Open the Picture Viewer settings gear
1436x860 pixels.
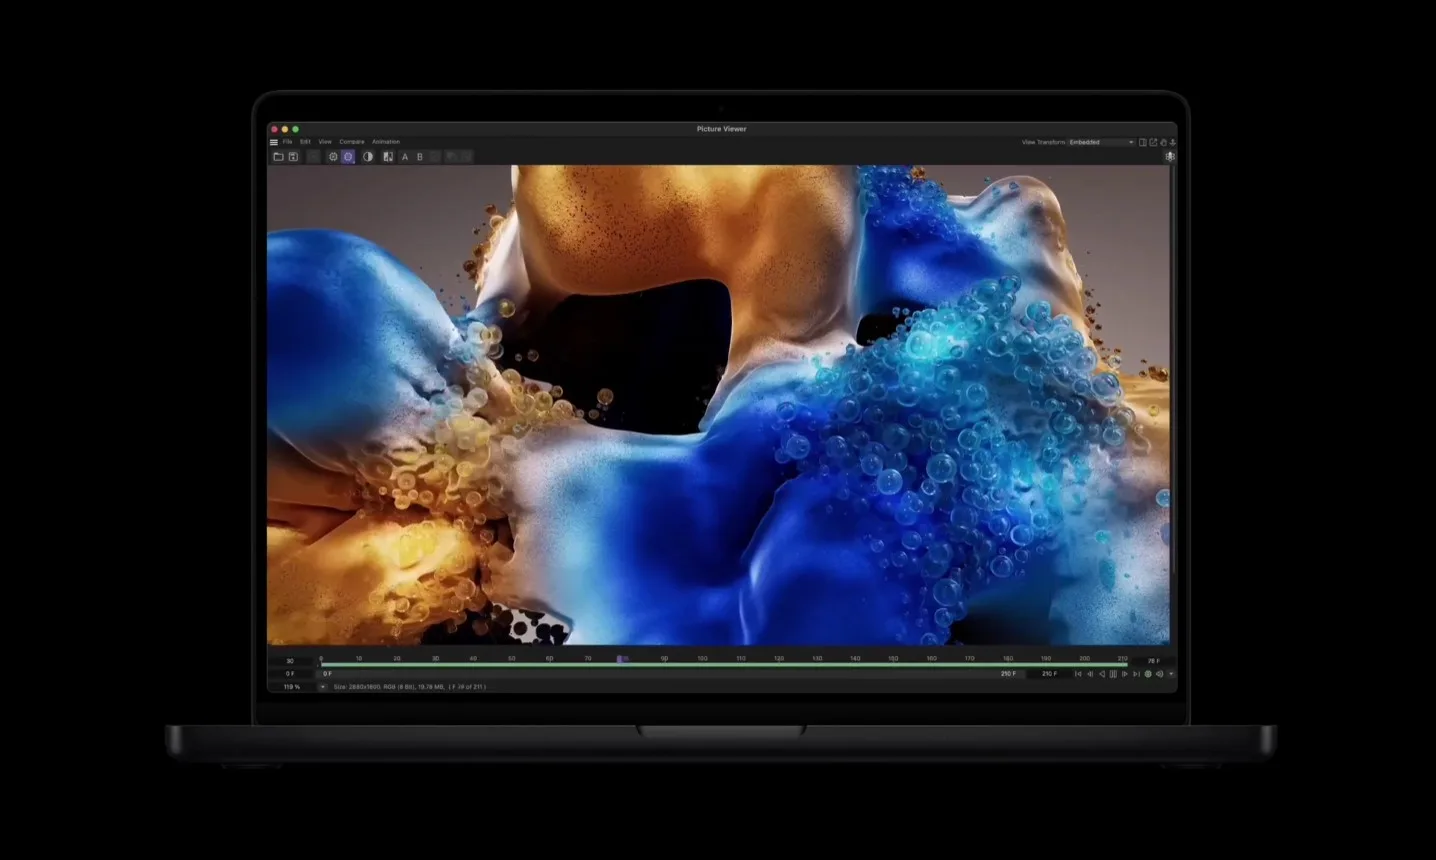point(333,156)
